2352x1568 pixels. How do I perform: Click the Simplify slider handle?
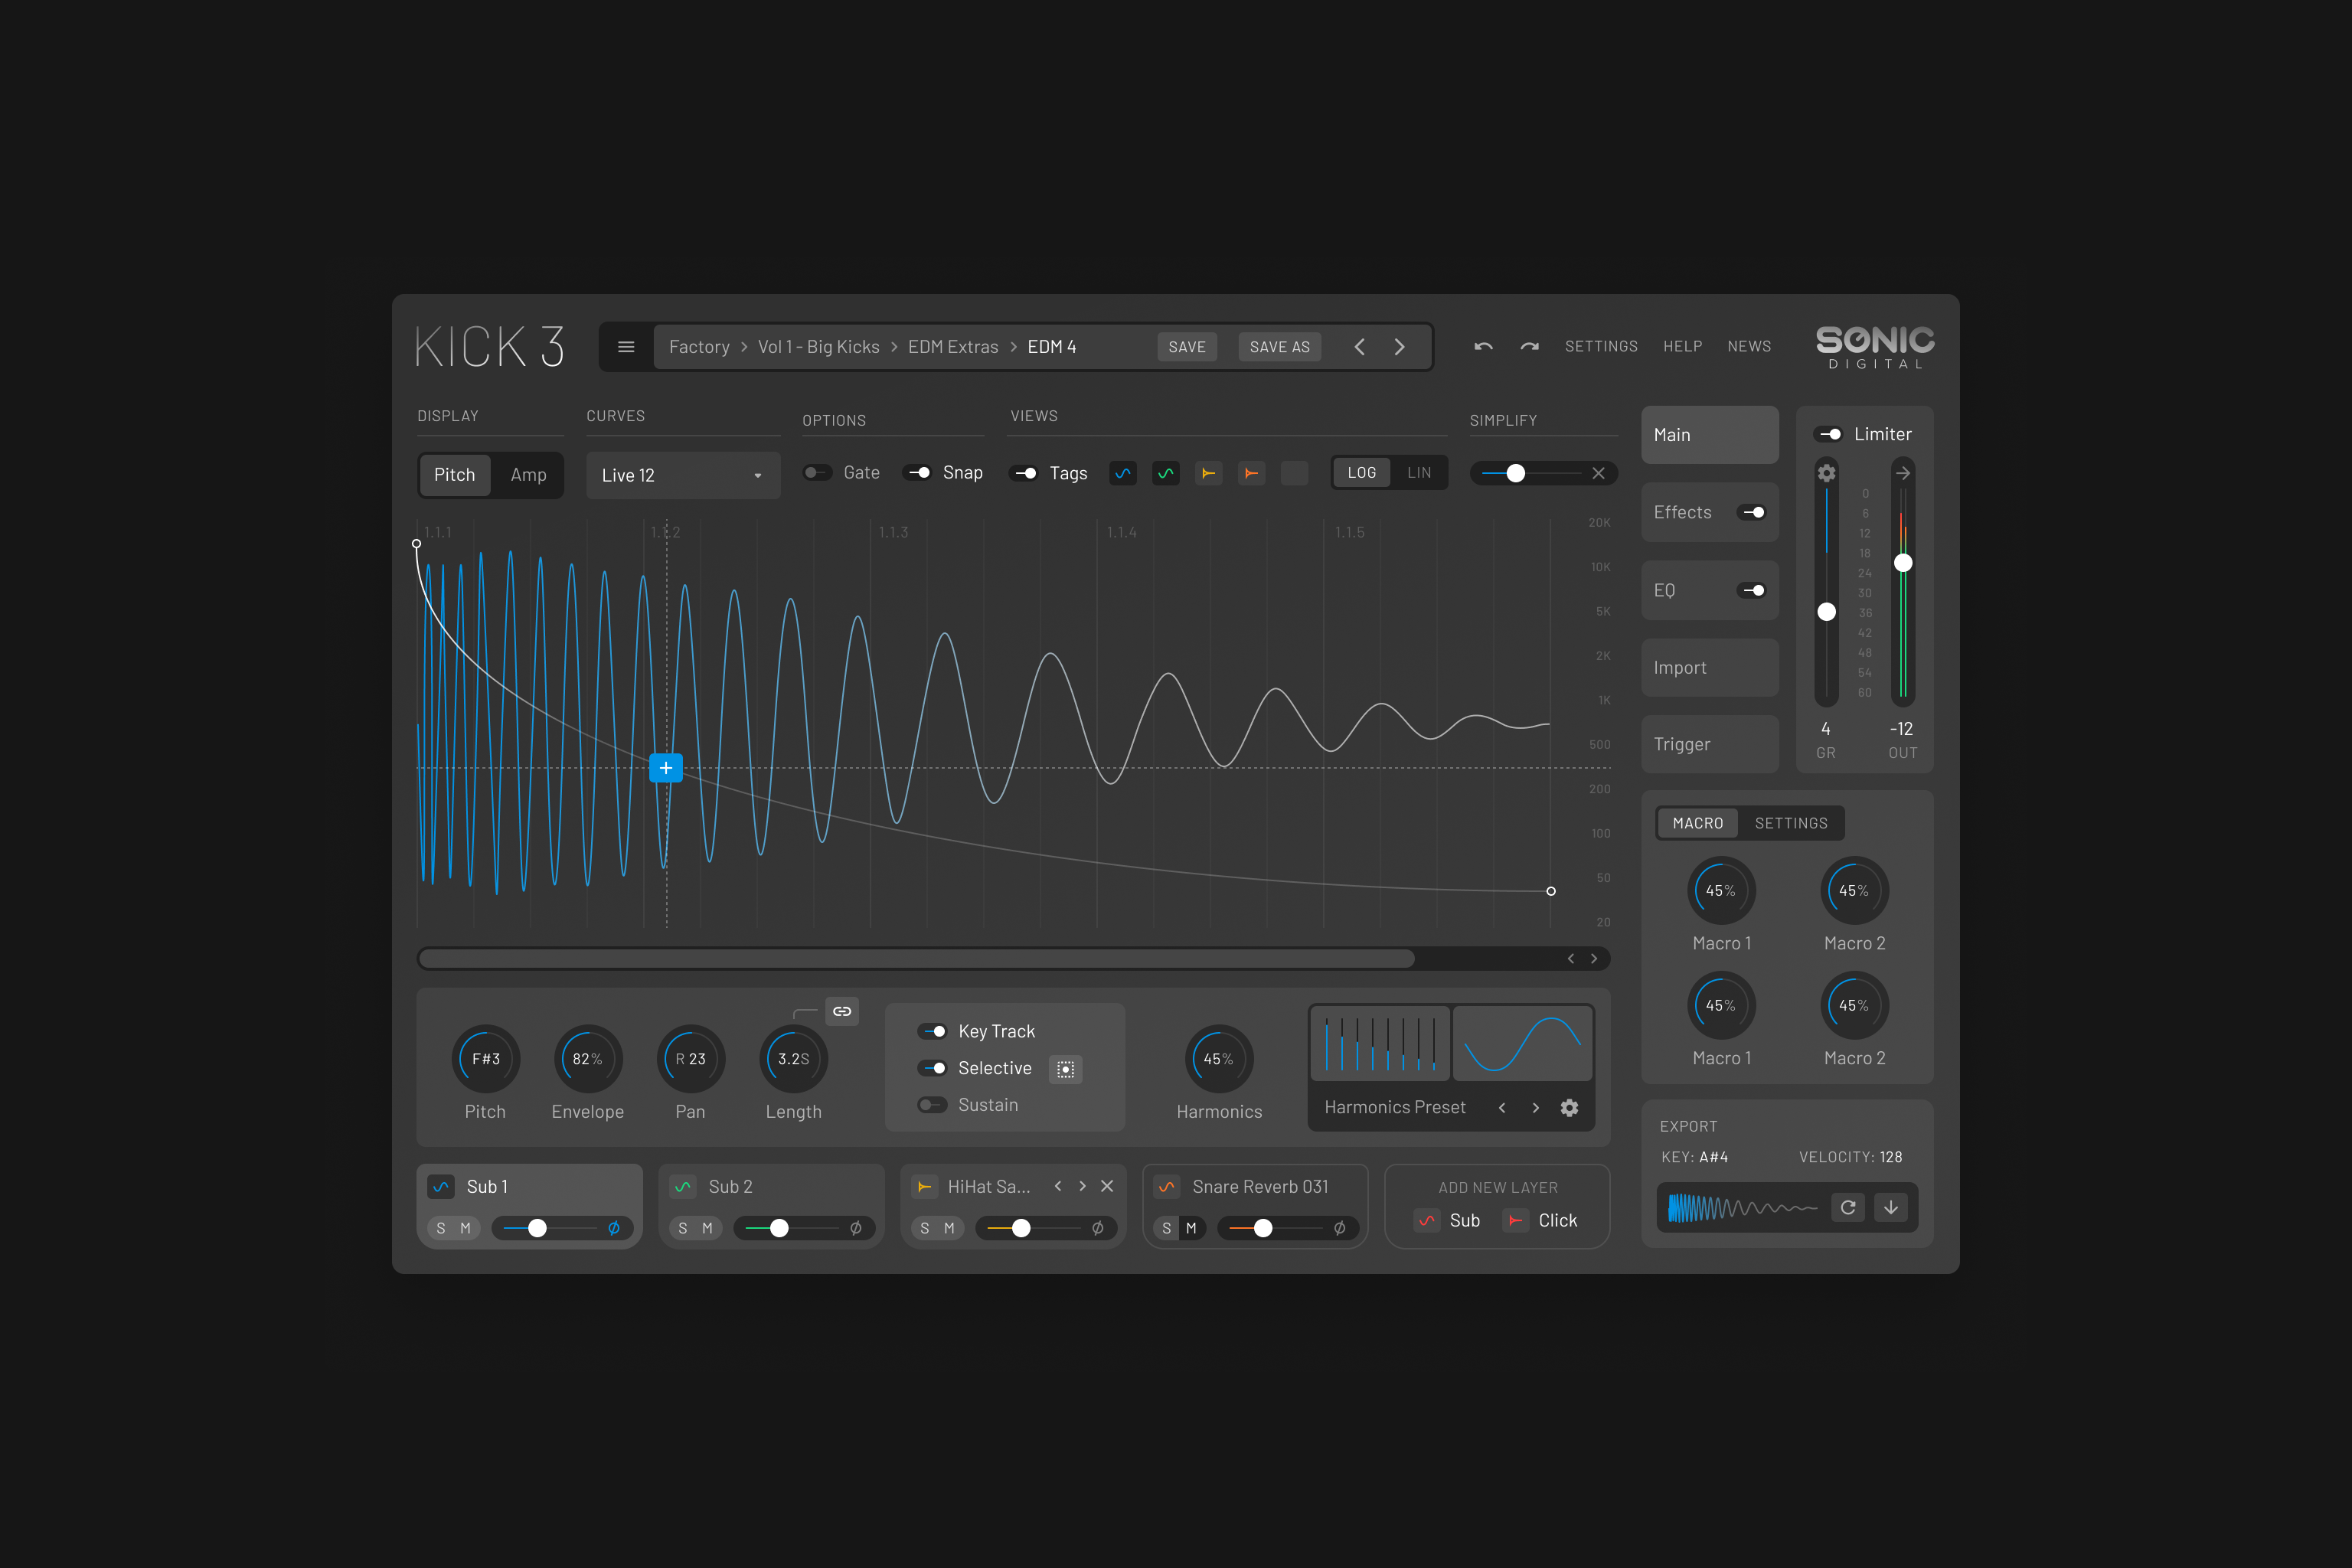(x=1515, y=473)
